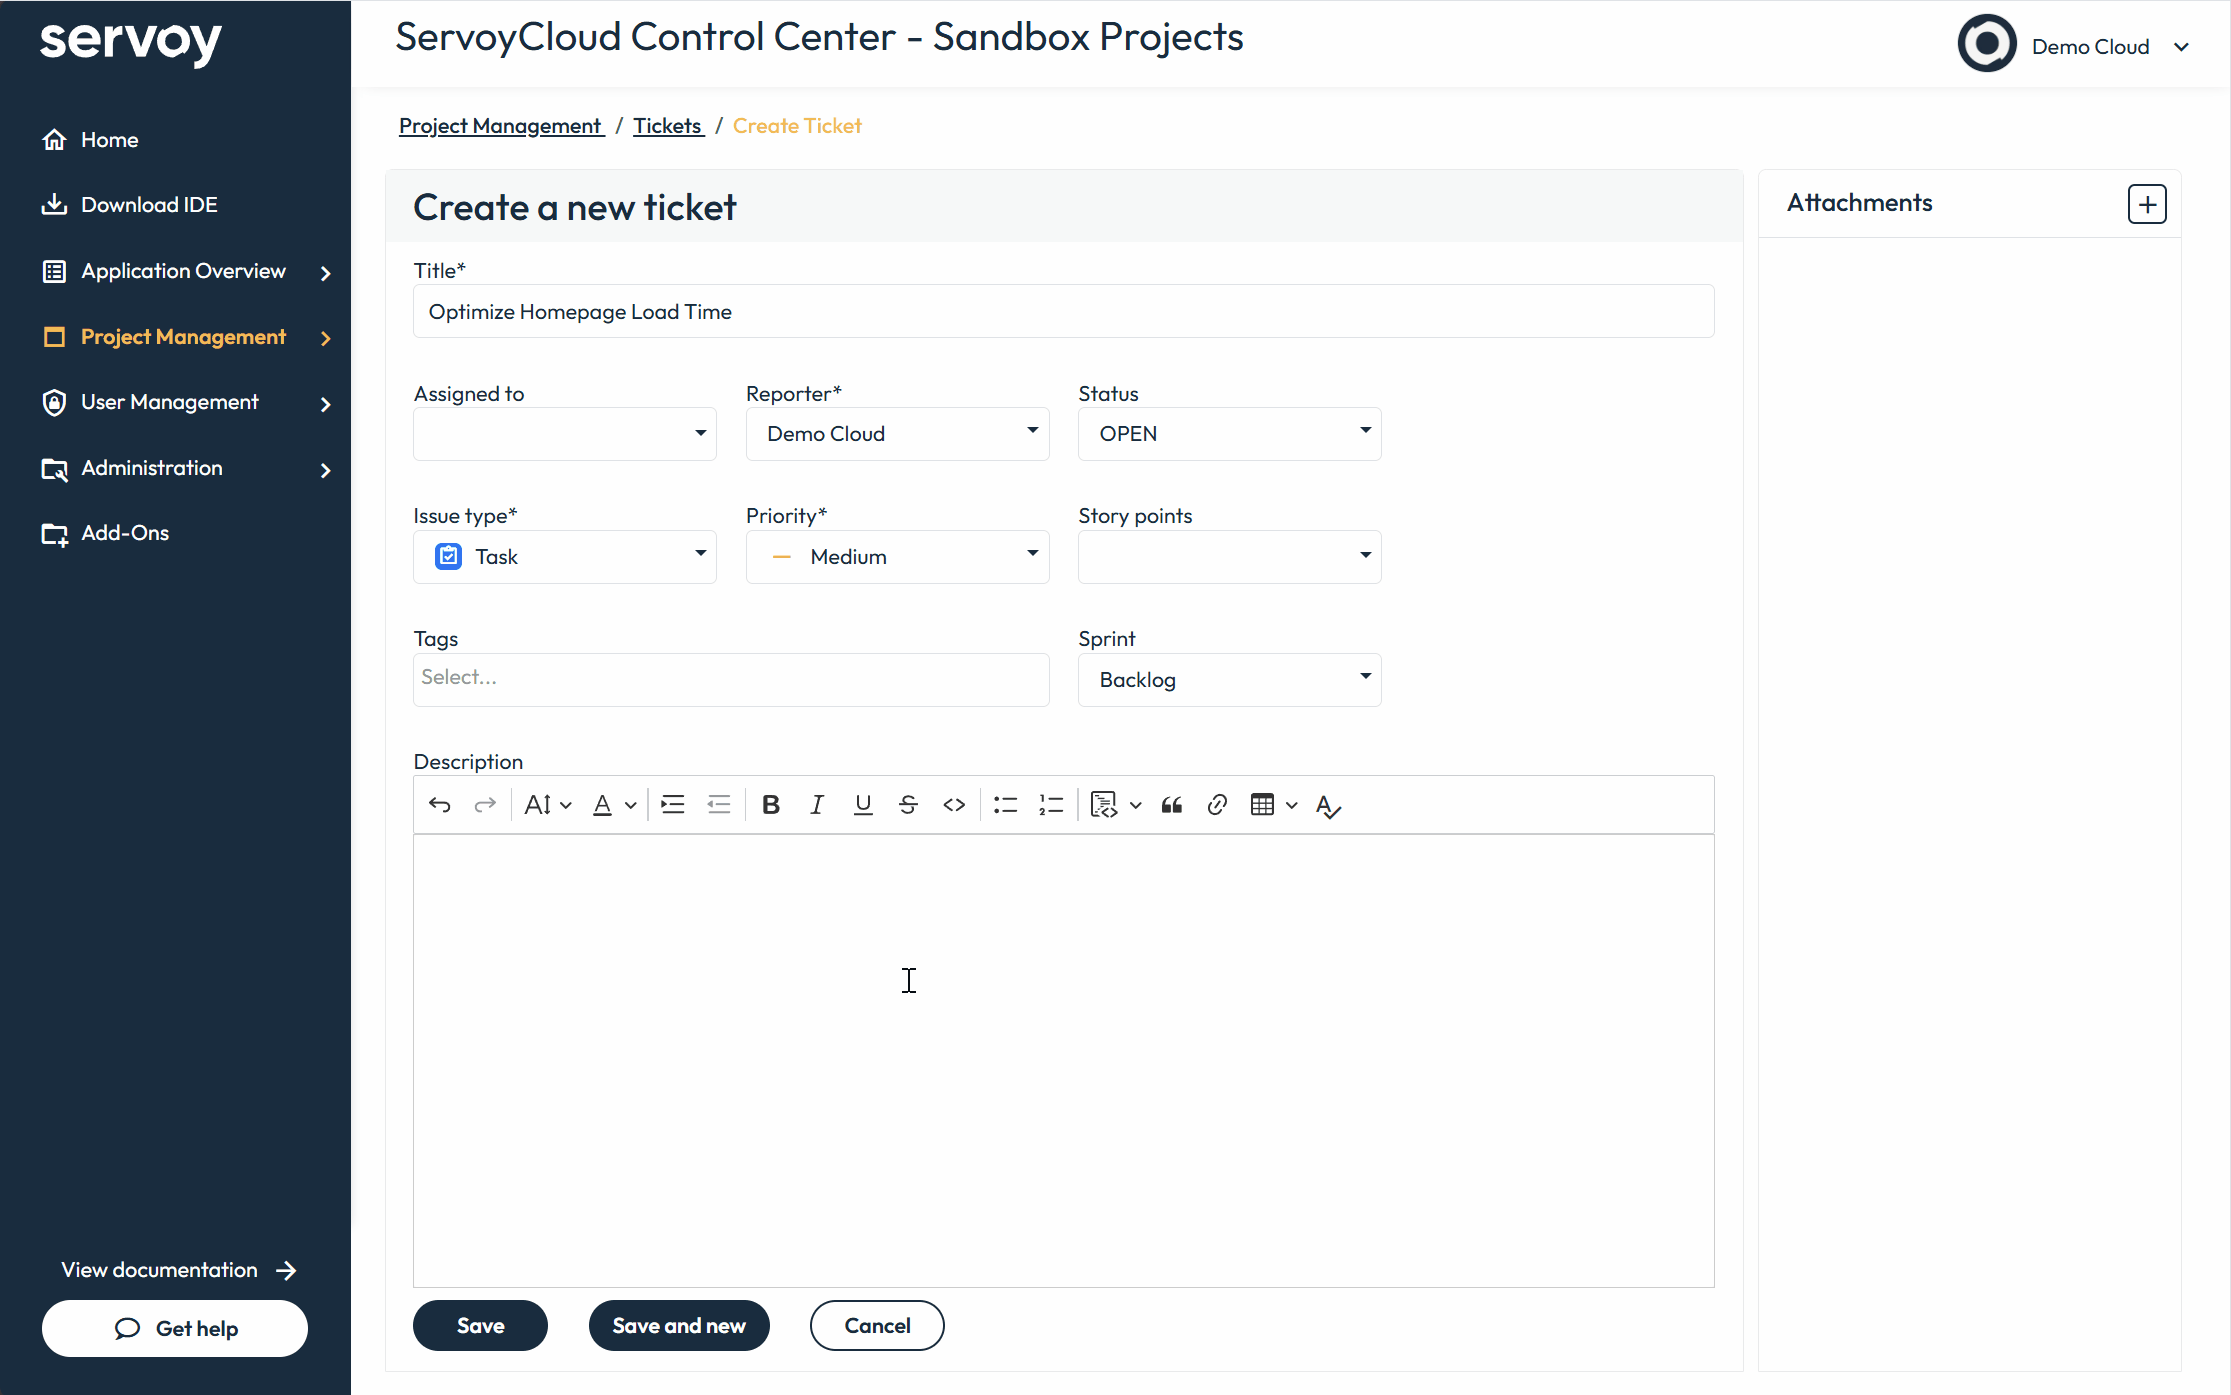Click the inline code icon
This screenshot has height=1395, width=2231.
pos(954,805)
